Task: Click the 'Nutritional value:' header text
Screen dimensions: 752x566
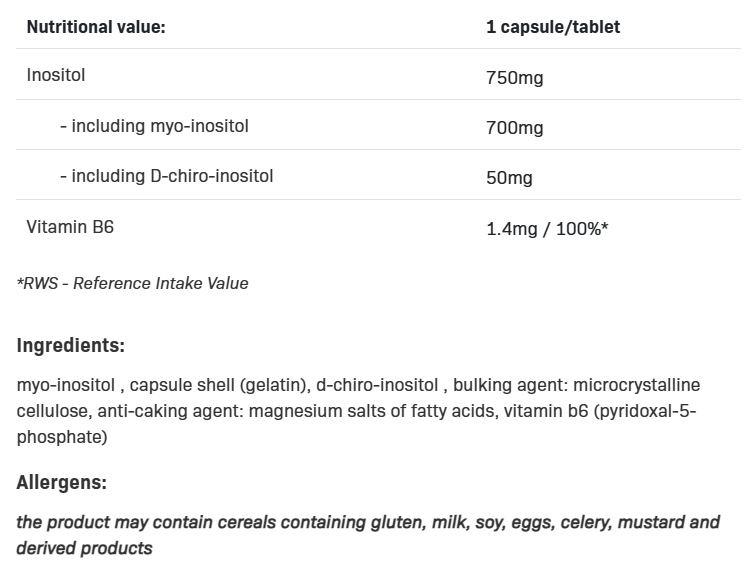Action: (x=96, y=27)
